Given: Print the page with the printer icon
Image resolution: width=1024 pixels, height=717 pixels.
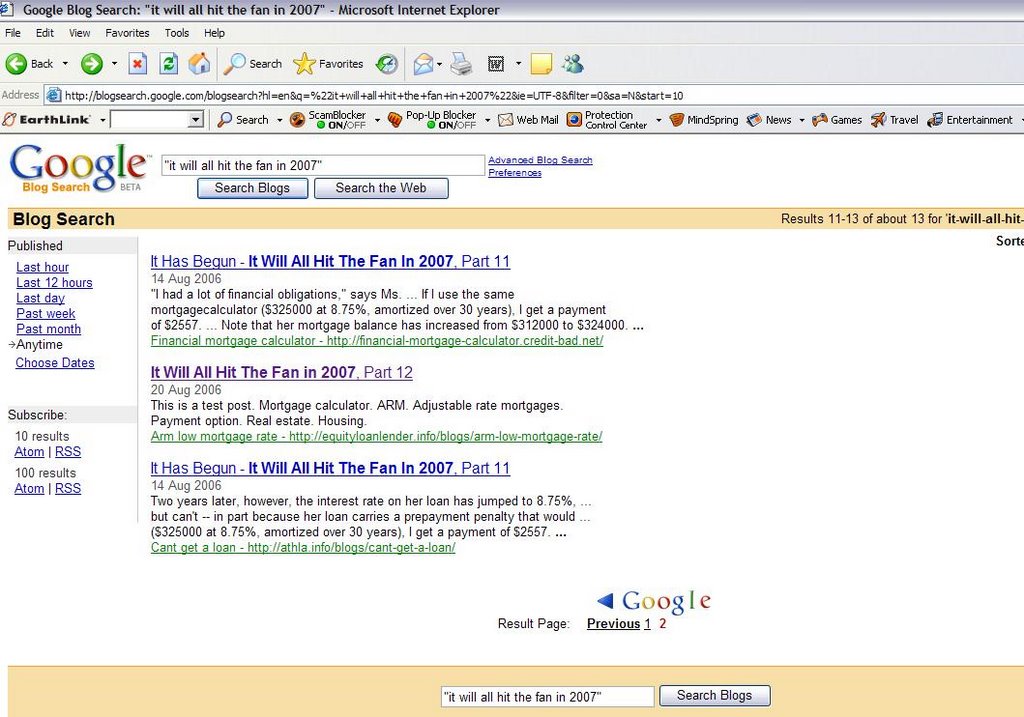Looking at the screenshot, I should pyautogui.click(x=461, y=64).
